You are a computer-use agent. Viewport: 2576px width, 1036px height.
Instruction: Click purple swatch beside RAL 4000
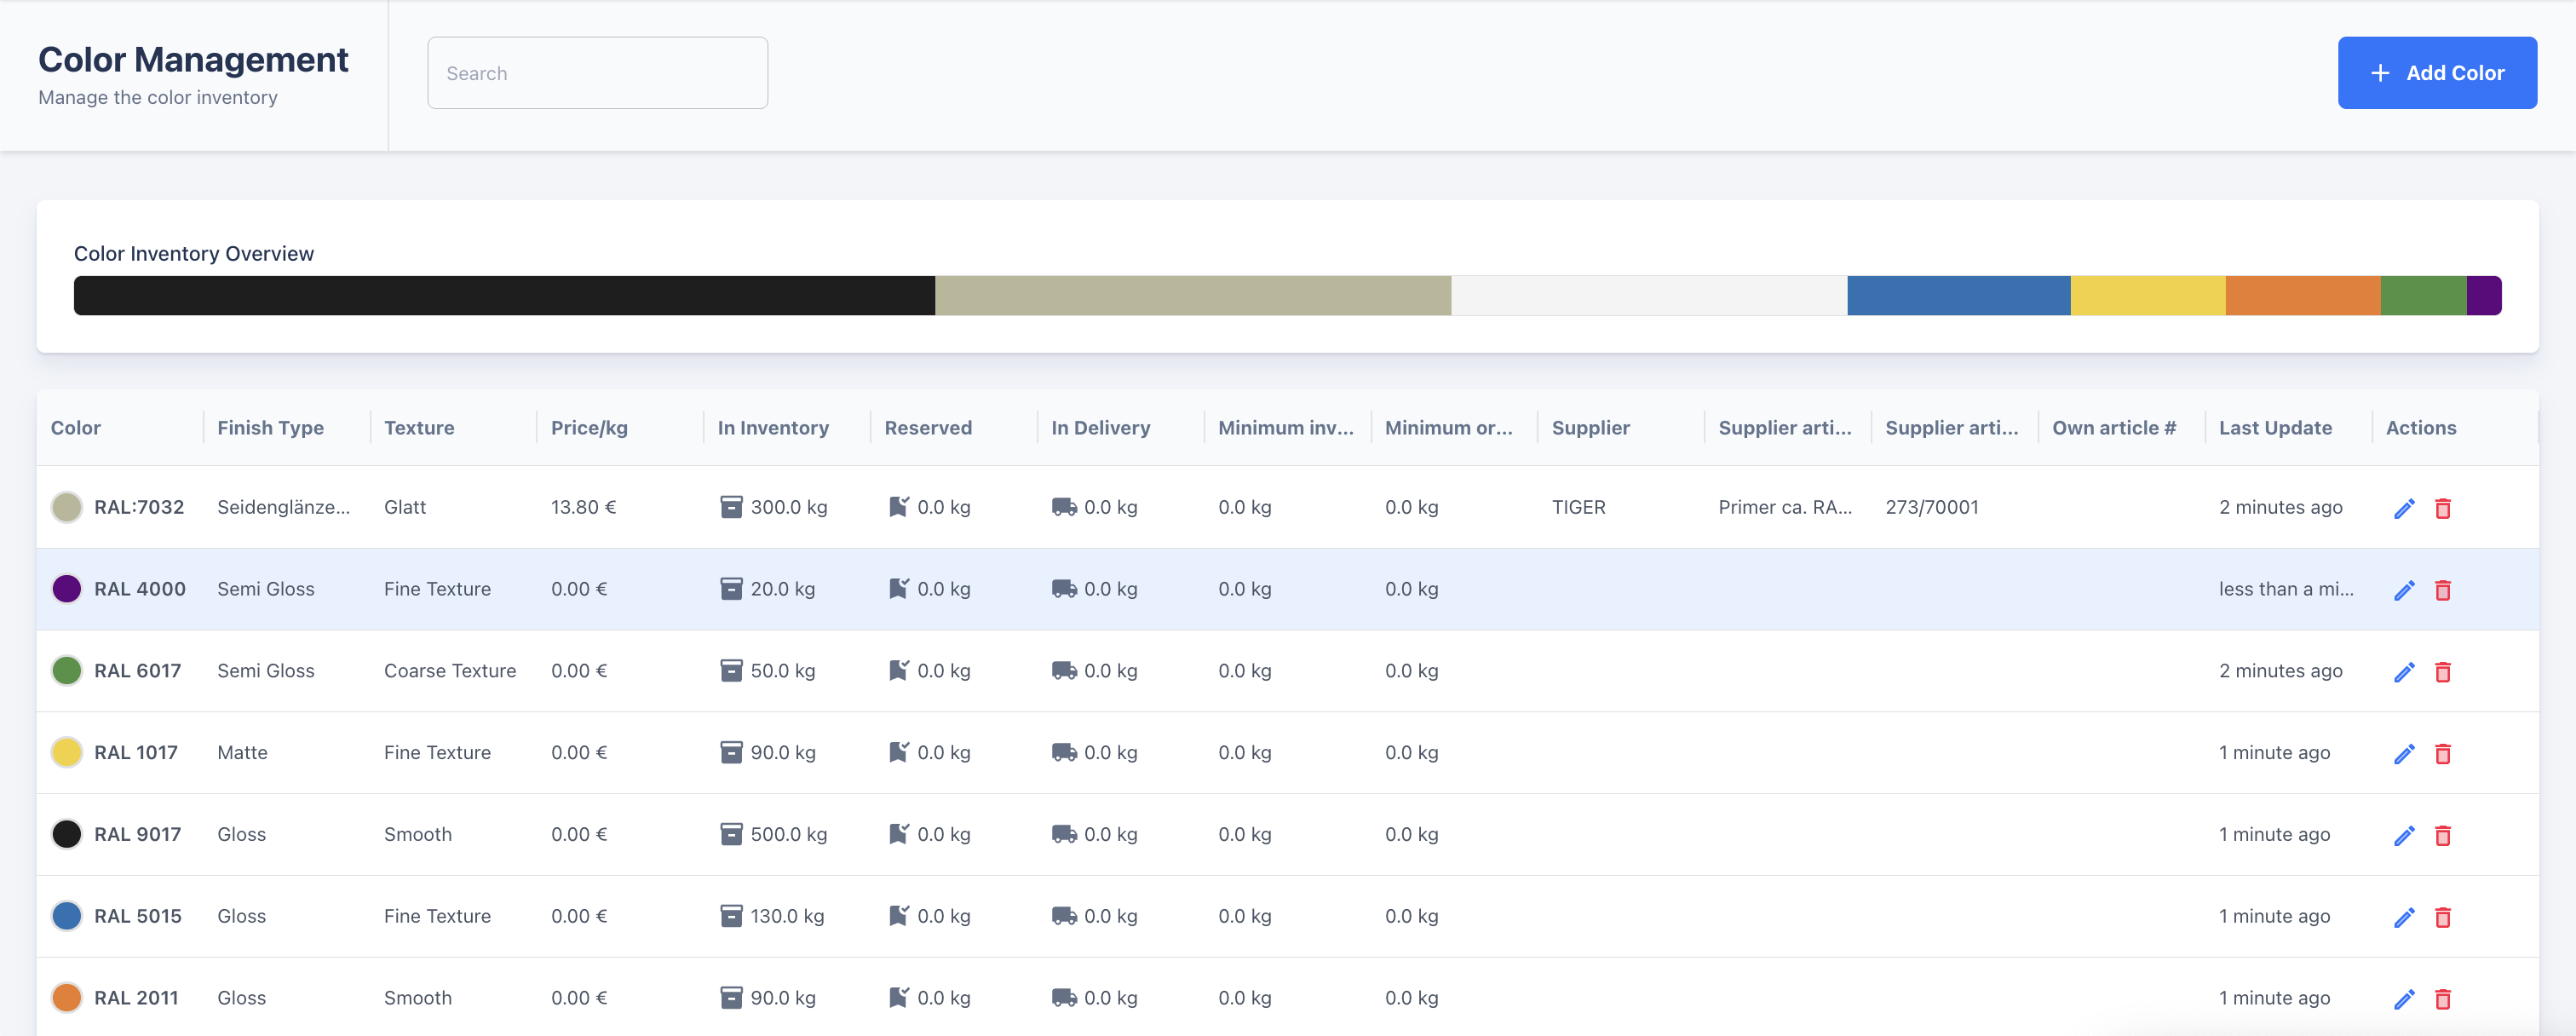pyautogui.click(x=67, y=589)
